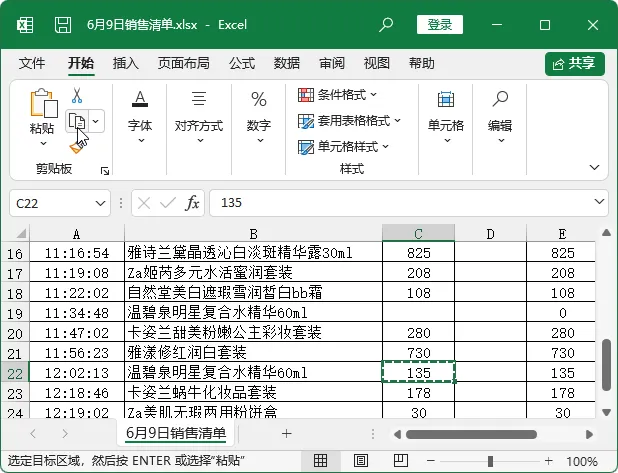This screenshot has height=473, width=618.
Task: Select the 6月9日销售清单 sheet tab
Action: [176, 433]
